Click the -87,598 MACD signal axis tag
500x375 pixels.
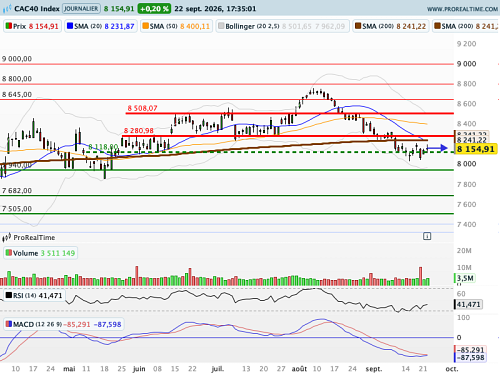pyautogui.click(x=470, y=358)
